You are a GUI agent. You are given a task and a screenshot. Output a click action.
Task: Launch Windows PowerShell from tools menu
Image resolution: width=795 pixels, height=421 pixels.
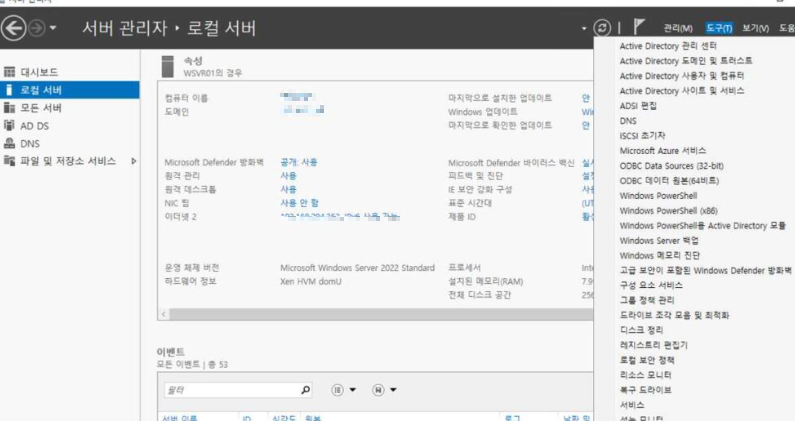pos(658,196)
